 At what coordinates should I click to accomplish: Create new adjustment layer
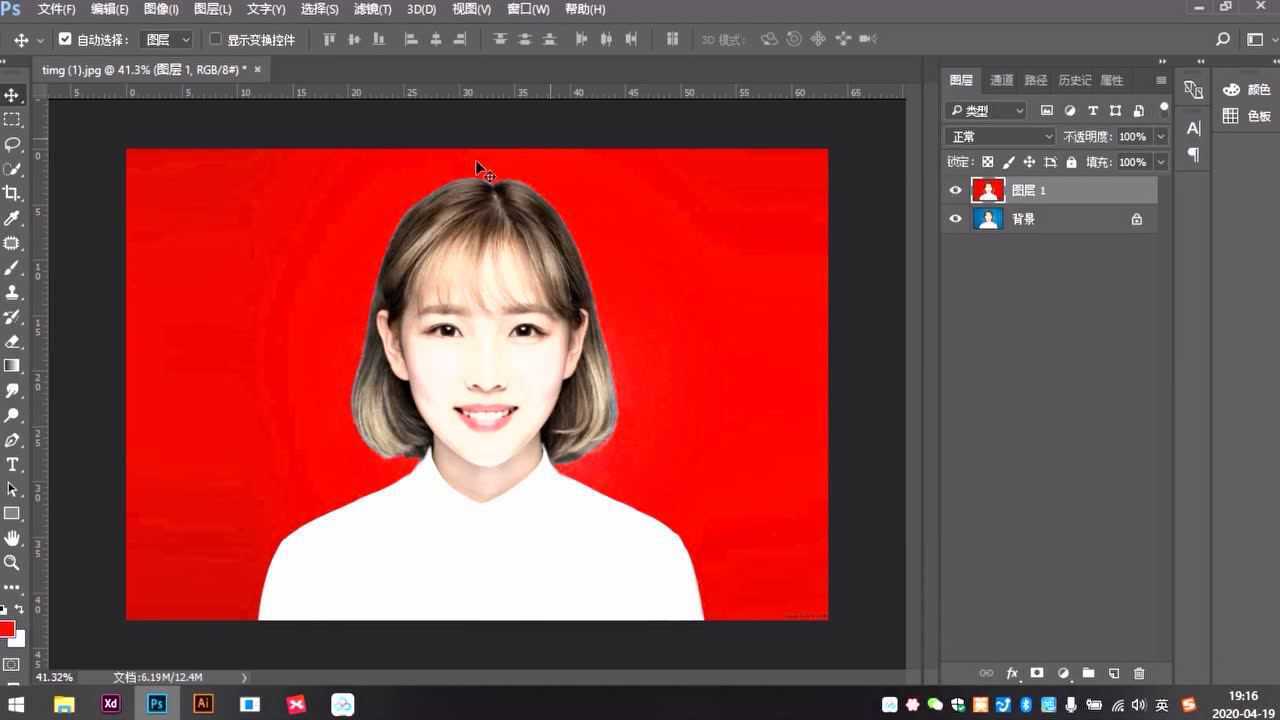[1063, 673]
